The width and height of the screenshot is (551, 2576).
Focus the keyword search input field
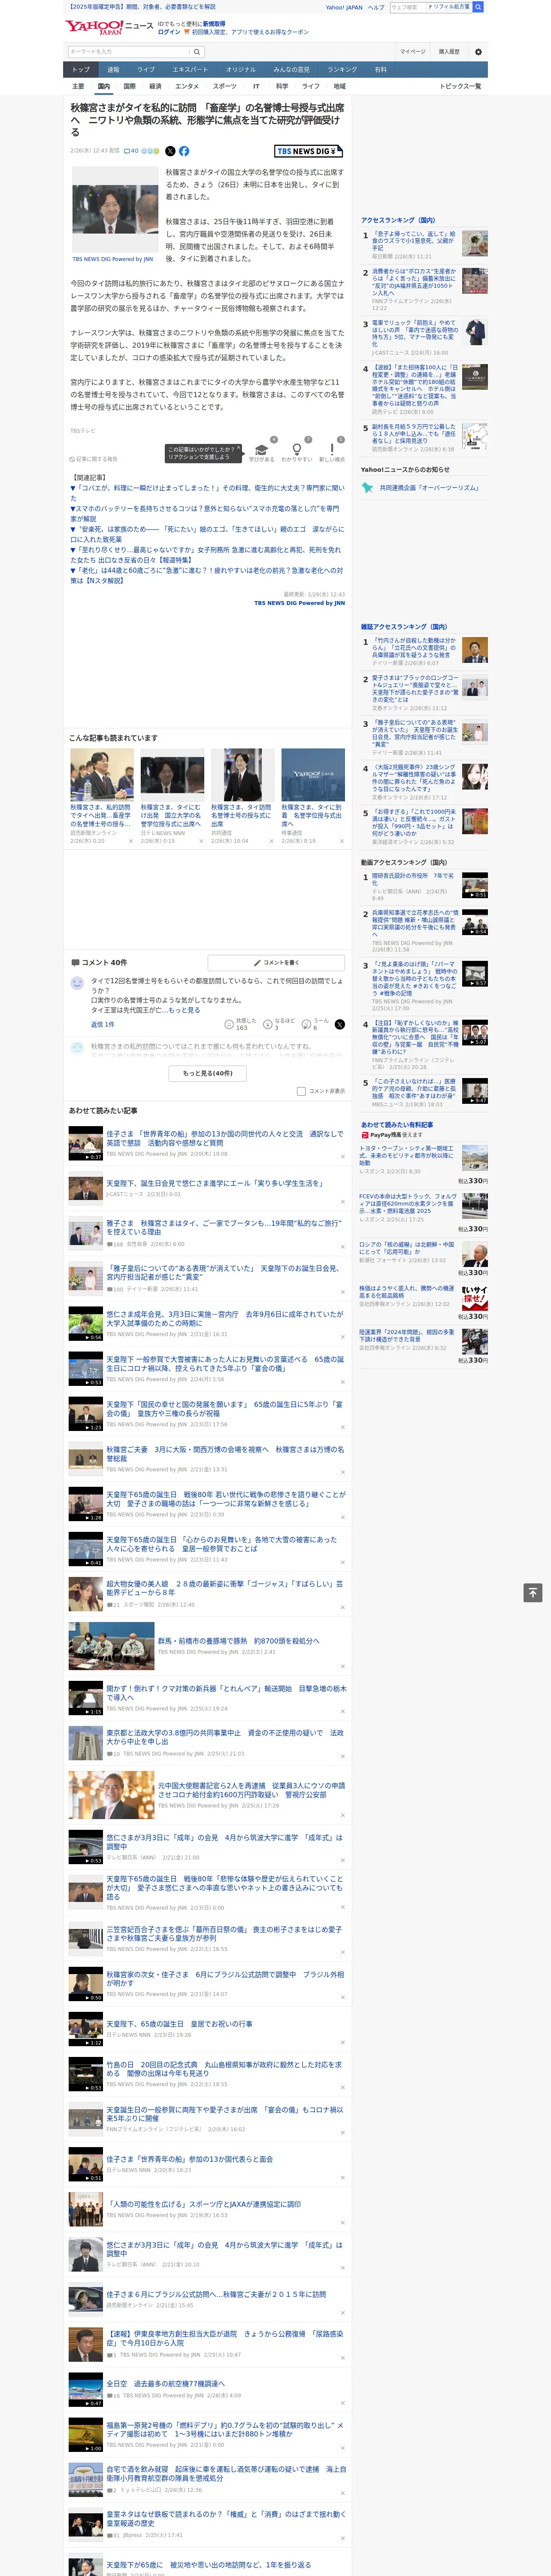click(x=129, y=52)
